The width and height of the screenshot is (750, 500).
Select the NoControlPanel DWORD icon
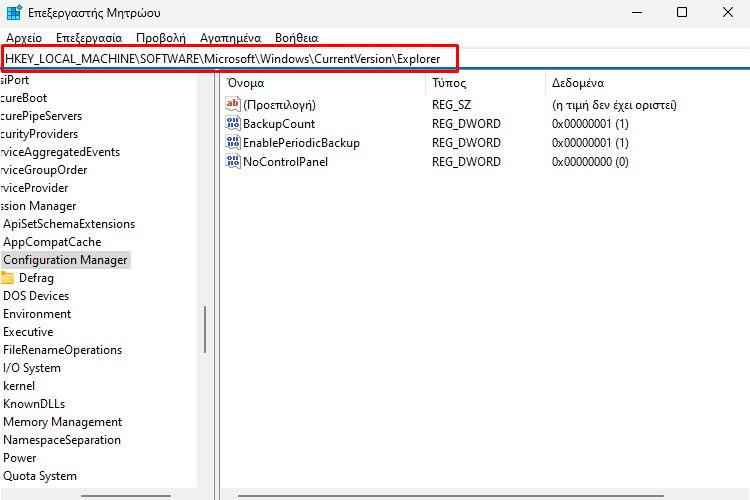pyautogui.click(x=232, y=162)
